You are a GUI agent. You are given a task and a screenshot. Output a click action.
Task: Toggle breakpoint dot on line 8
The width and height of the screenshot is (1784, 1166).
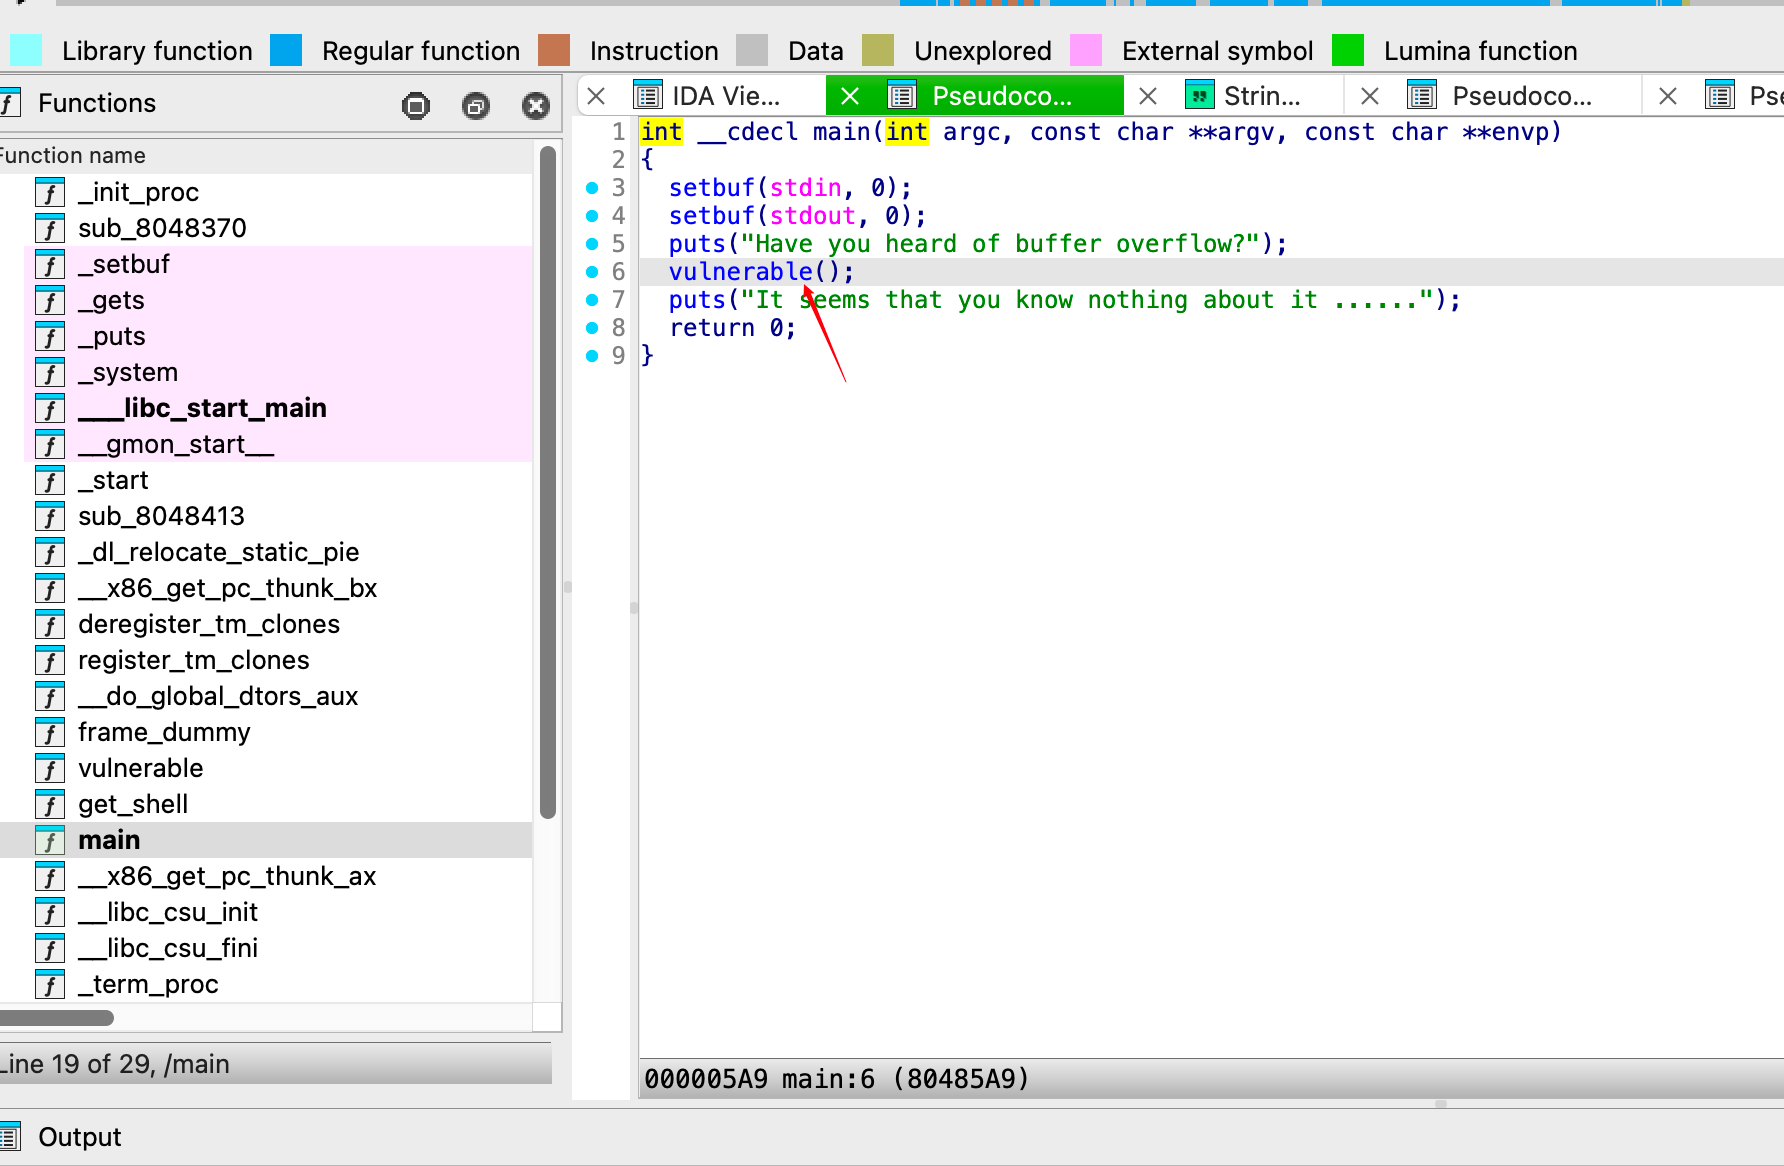click(592, 328)
